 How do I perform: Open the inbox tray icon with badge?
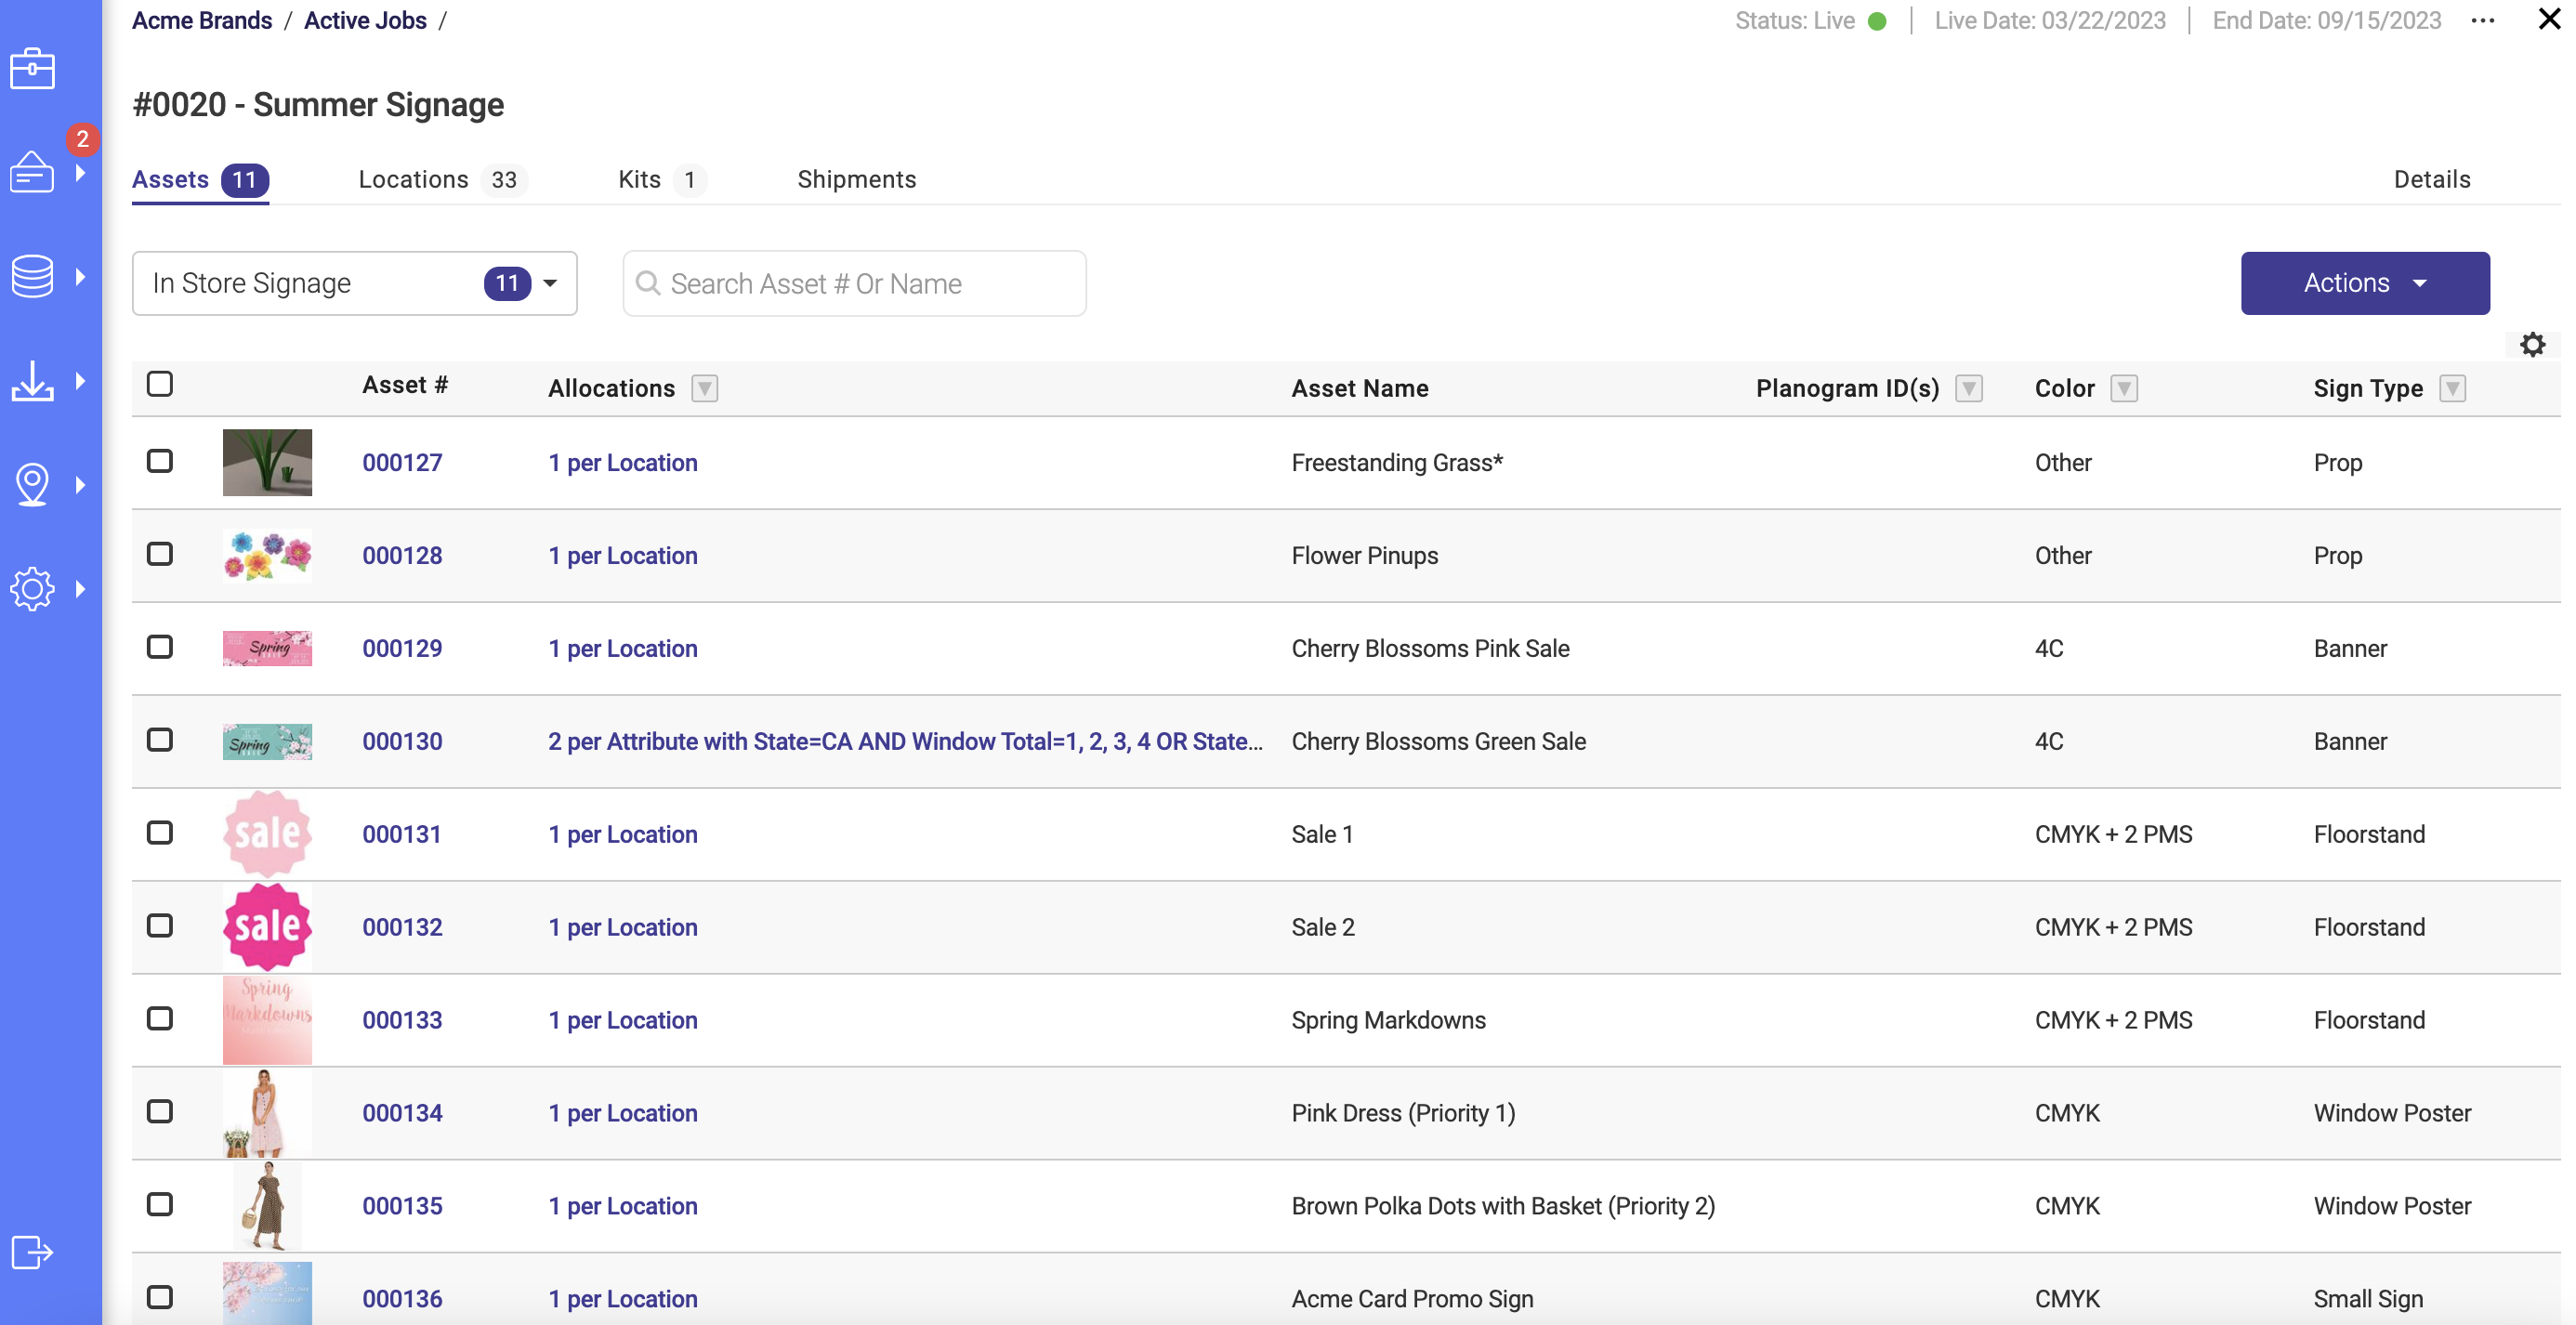click(32, 172)
